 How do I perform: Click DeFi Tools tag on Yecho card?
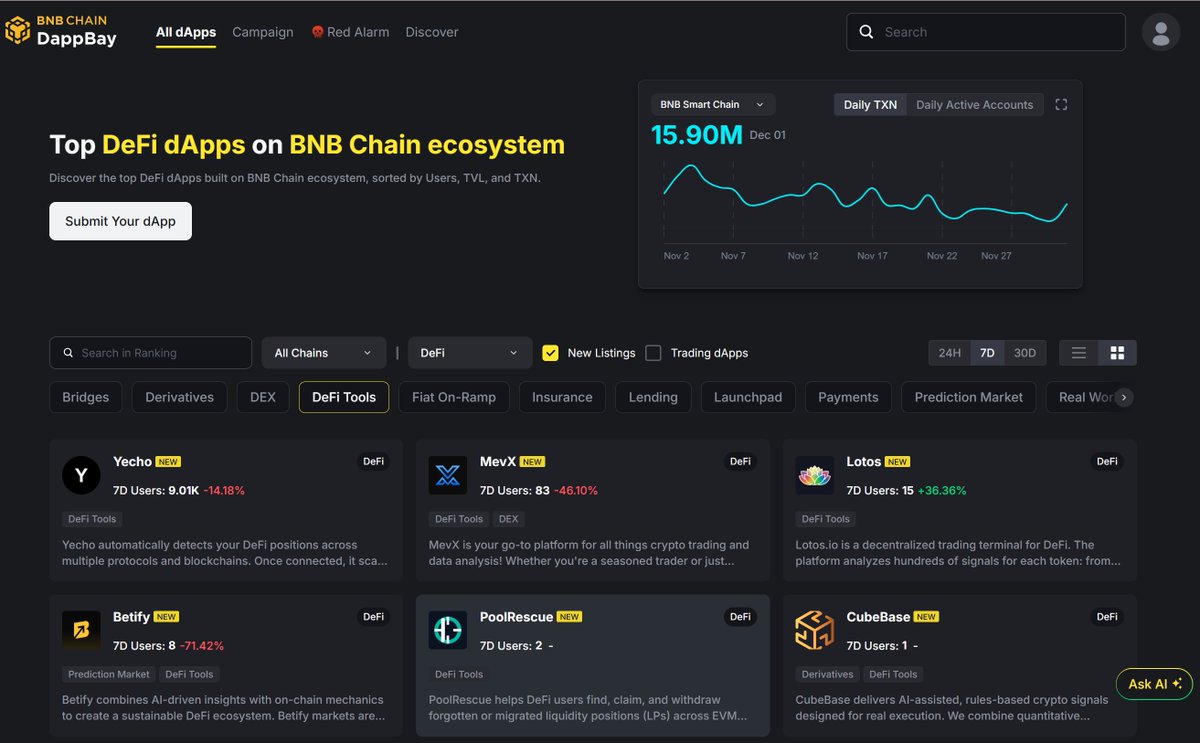tap(92, 519)
